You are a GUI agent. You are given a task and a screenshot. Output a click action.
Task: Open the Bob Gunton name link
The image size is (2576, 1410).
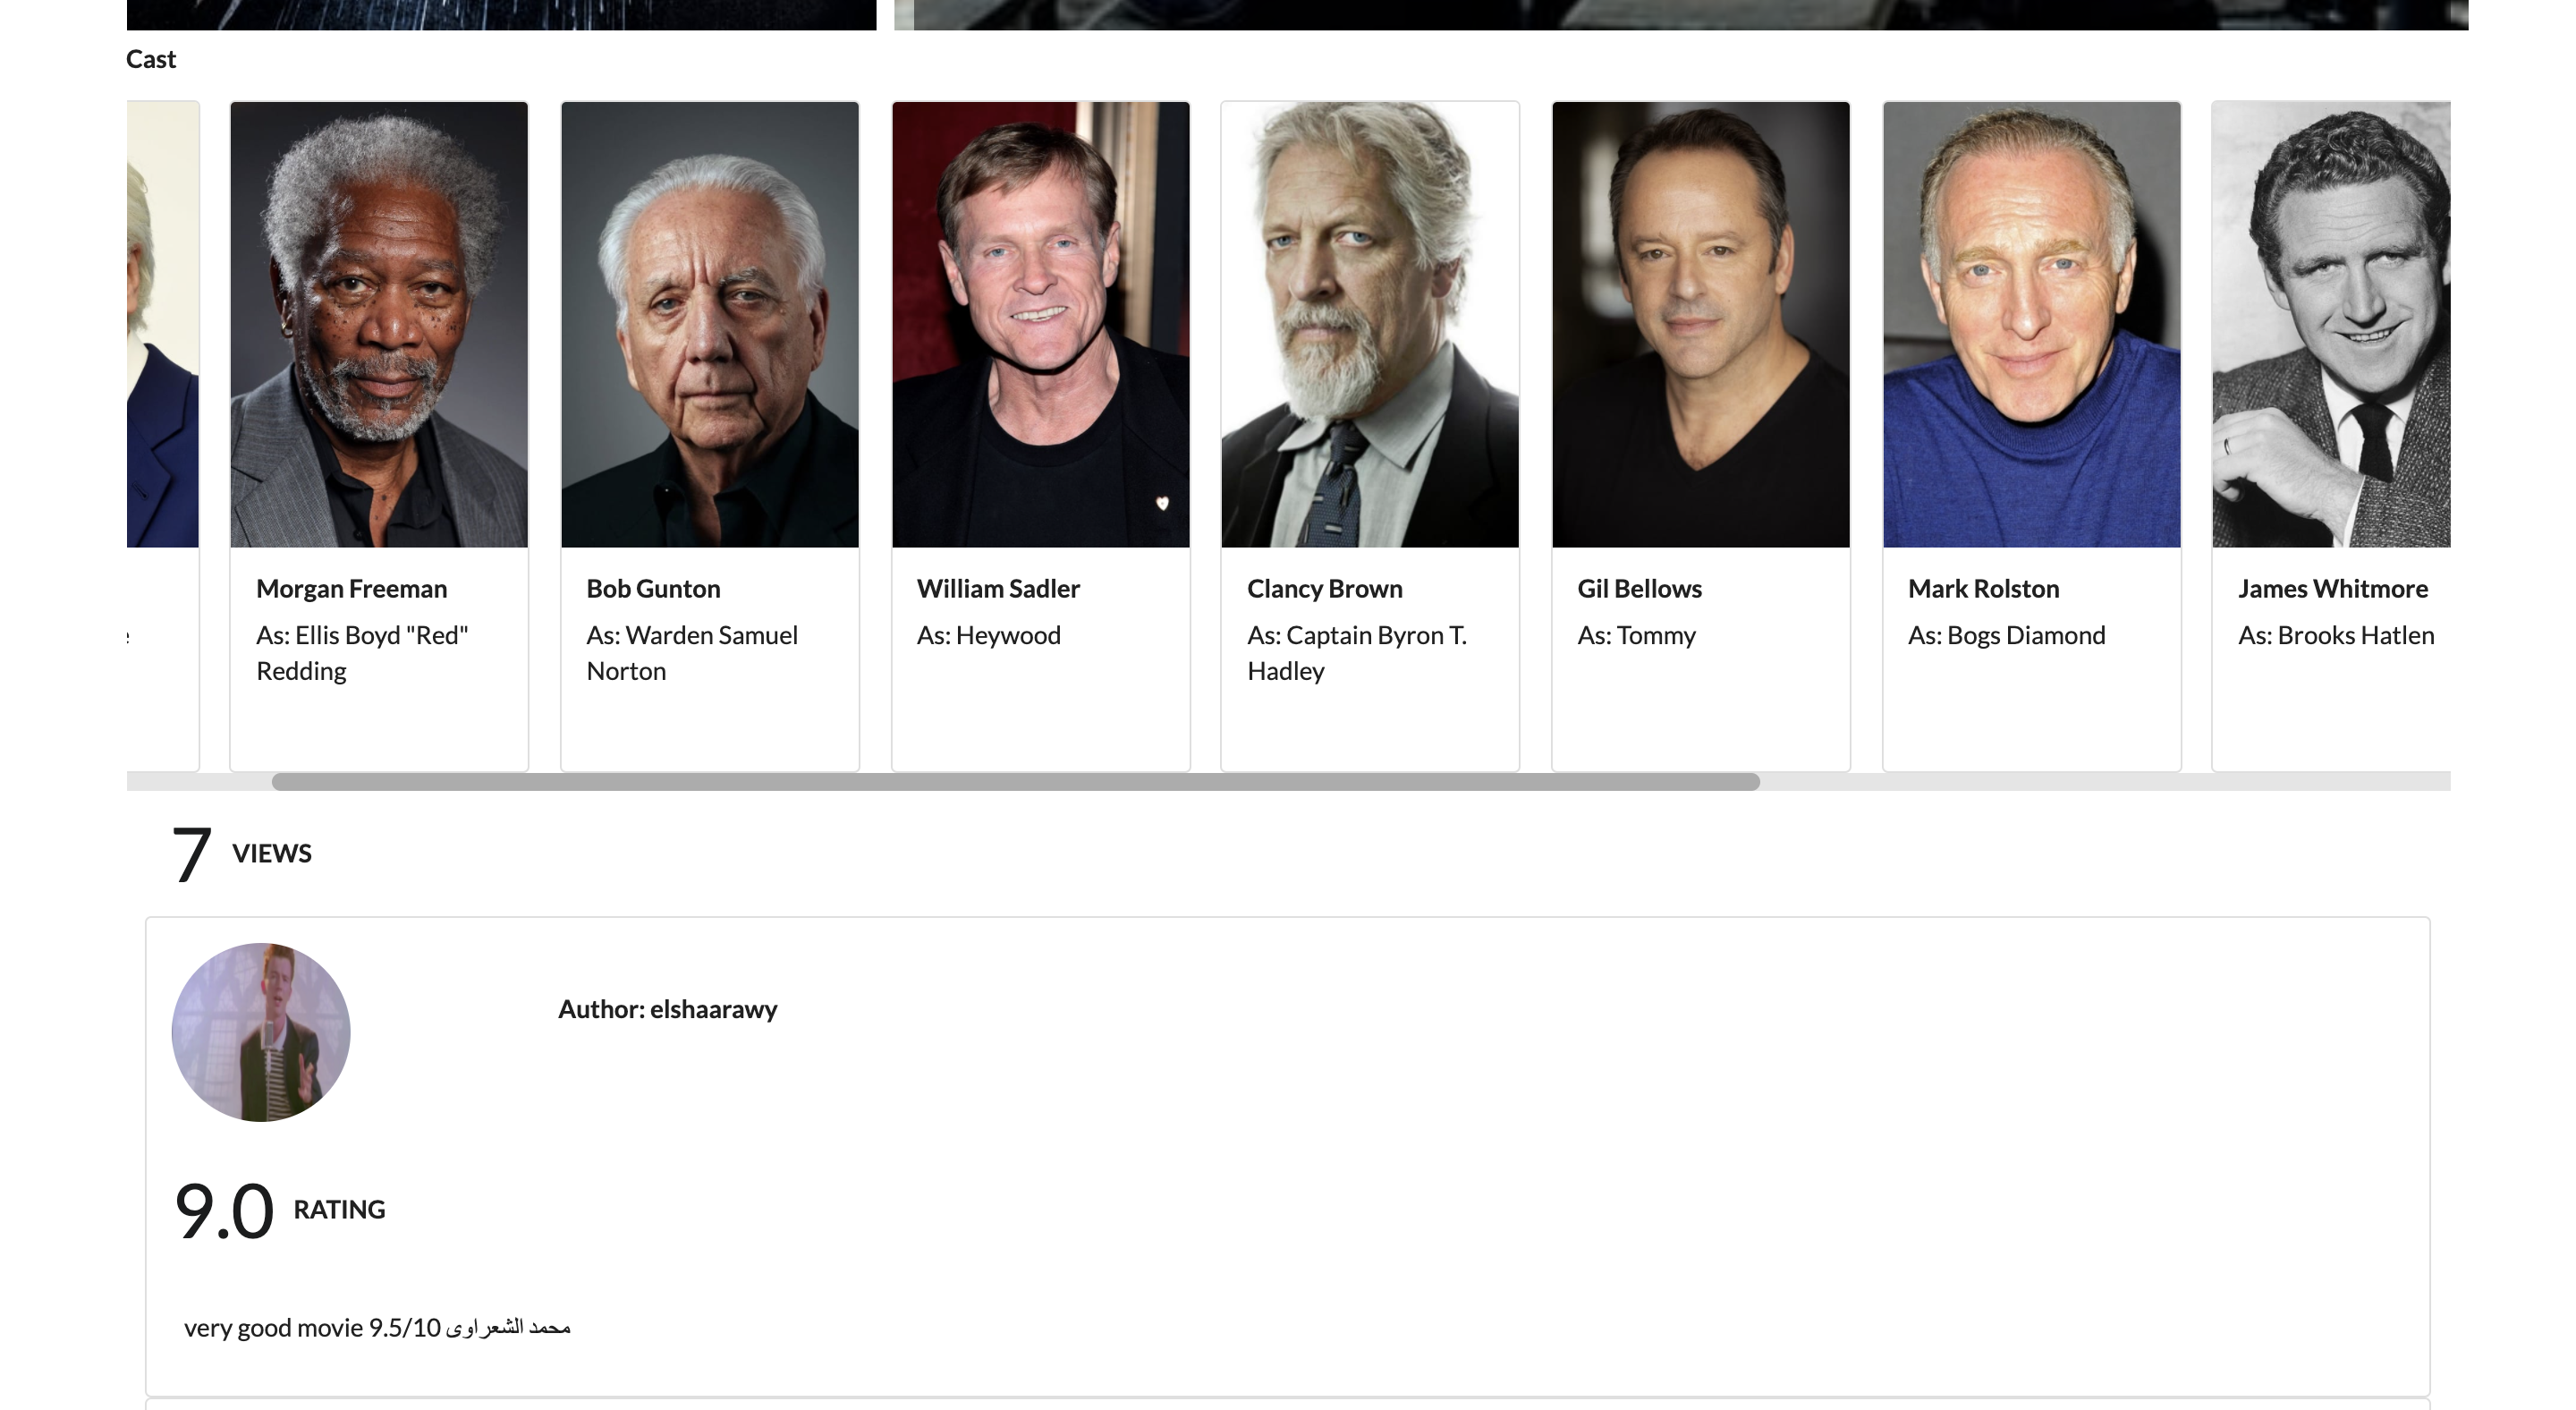point(653,589)
